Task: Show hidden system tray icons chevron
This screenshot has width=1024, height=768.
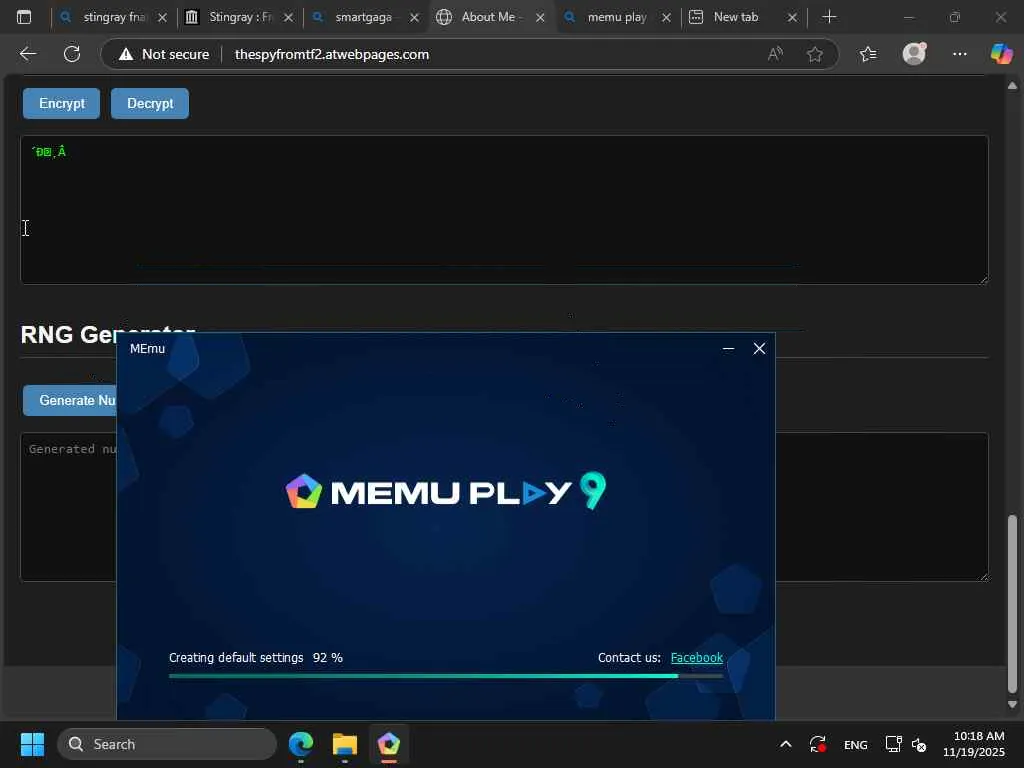Action: [786, 744]
